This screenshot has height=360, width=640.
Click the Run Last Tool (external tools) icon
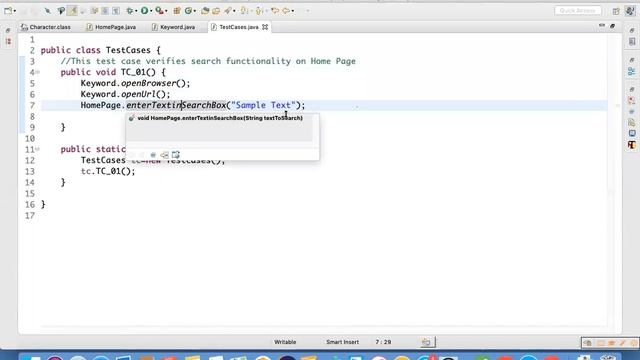point(160,11)
